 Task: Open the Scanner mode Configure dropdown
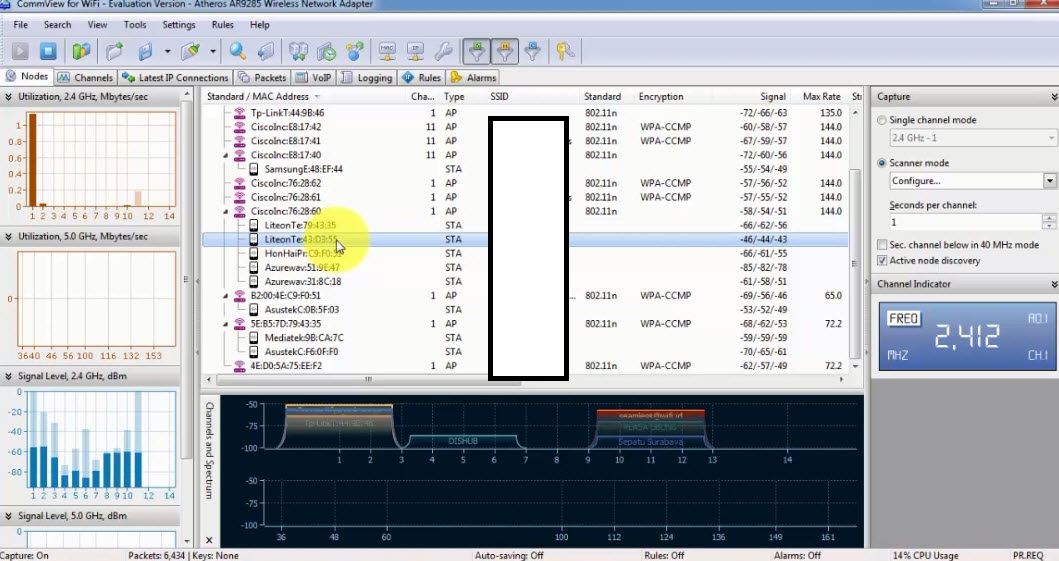point(1050,181)
